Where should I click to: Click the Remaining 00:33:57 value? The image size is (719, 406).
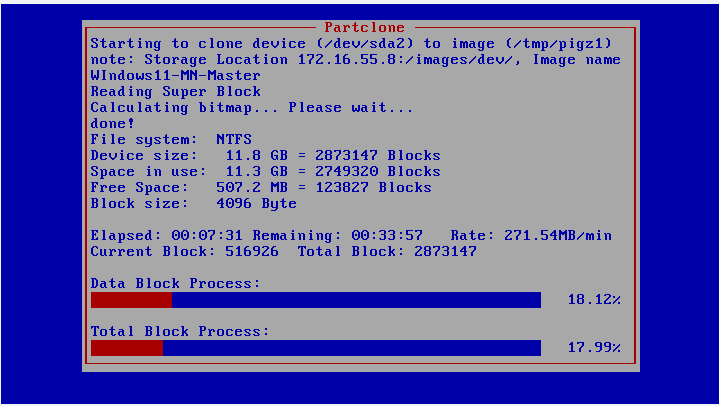(387, 235)
